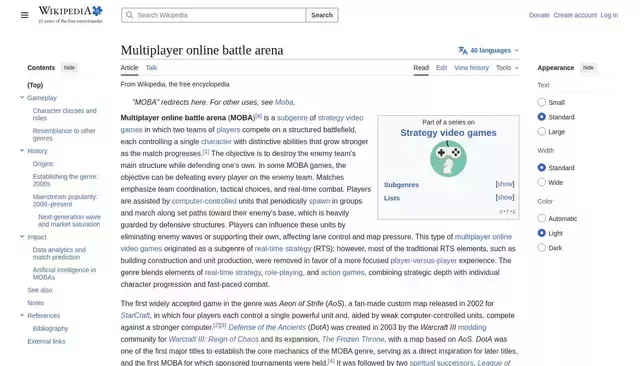Select Dark color mode

(542, 248)
